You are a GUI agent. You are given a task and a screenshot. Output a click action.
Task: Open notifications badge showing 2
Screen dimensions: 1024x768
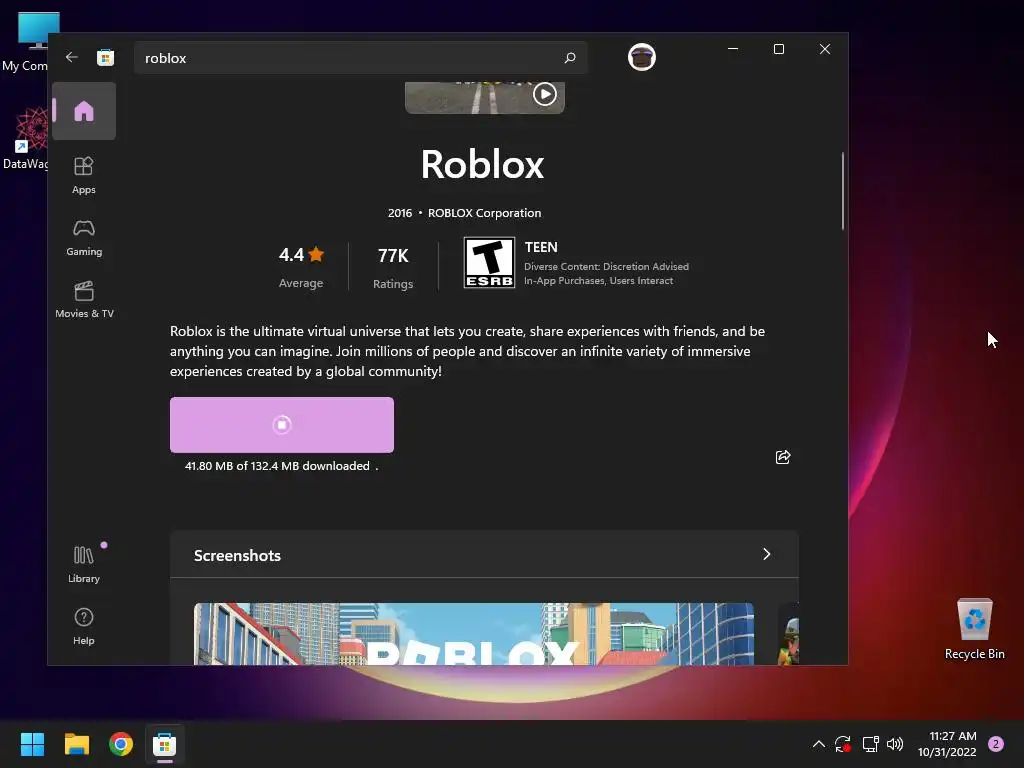(996, 744)
